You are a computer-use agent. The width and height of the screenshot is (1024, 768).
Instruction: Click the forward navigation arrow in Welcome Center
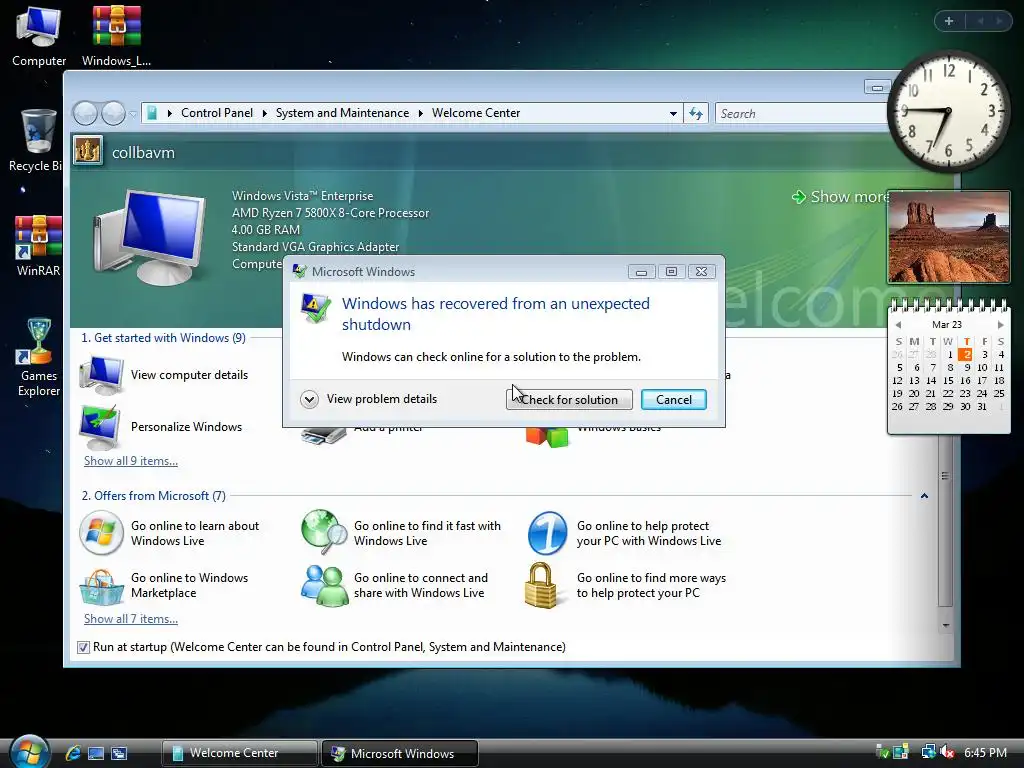click(114, 114)
